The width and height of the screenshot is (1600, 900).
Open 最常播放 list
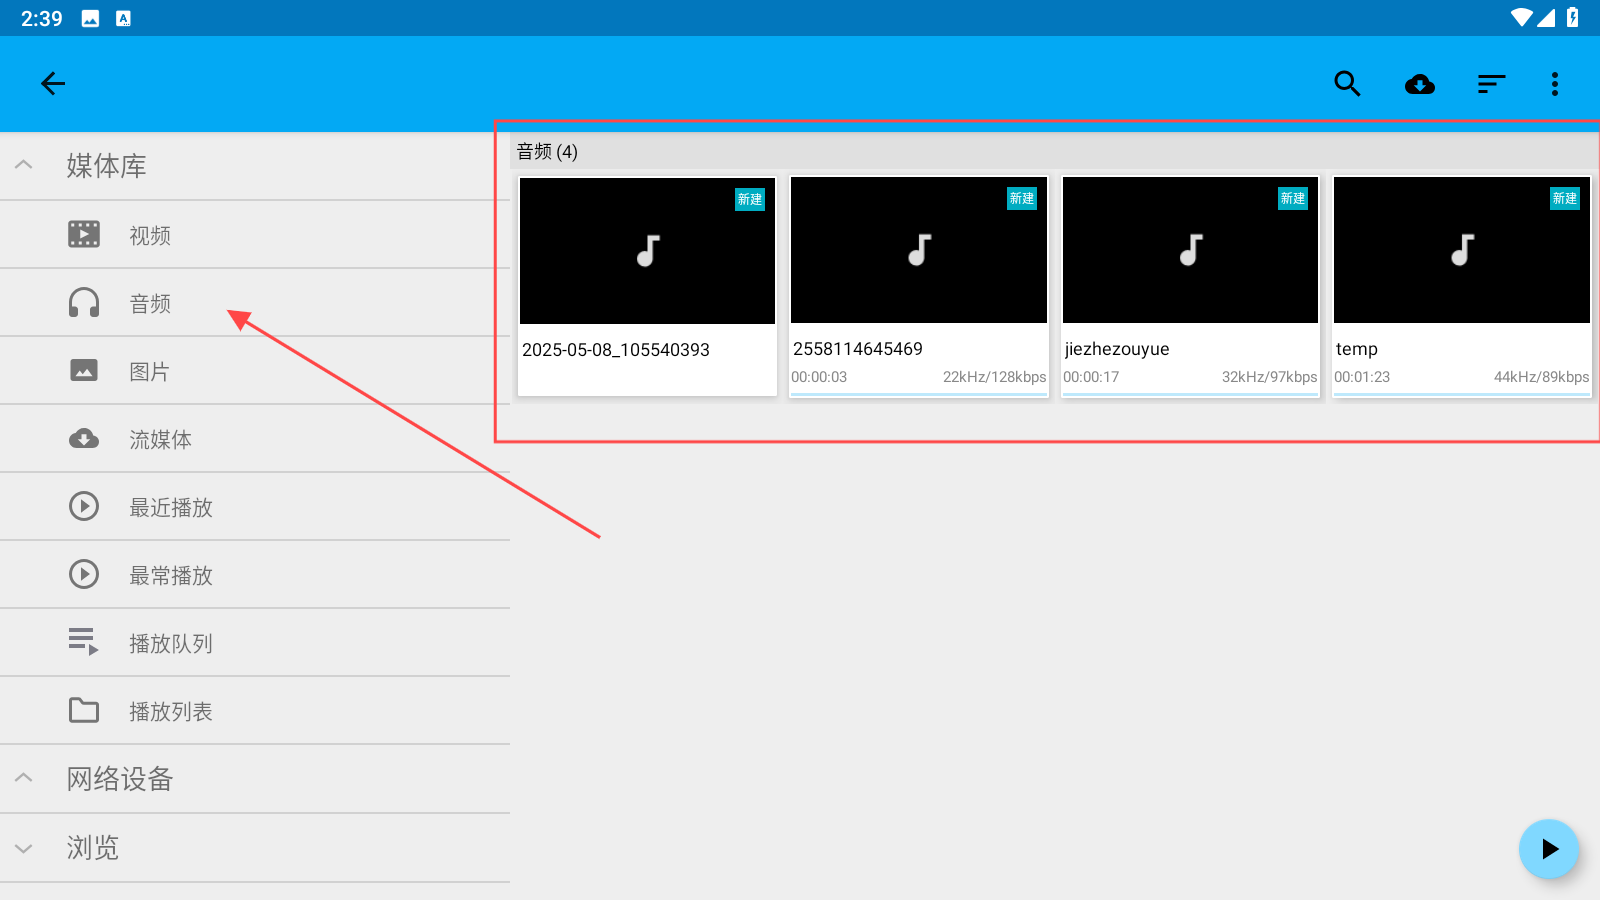point(255,575)
